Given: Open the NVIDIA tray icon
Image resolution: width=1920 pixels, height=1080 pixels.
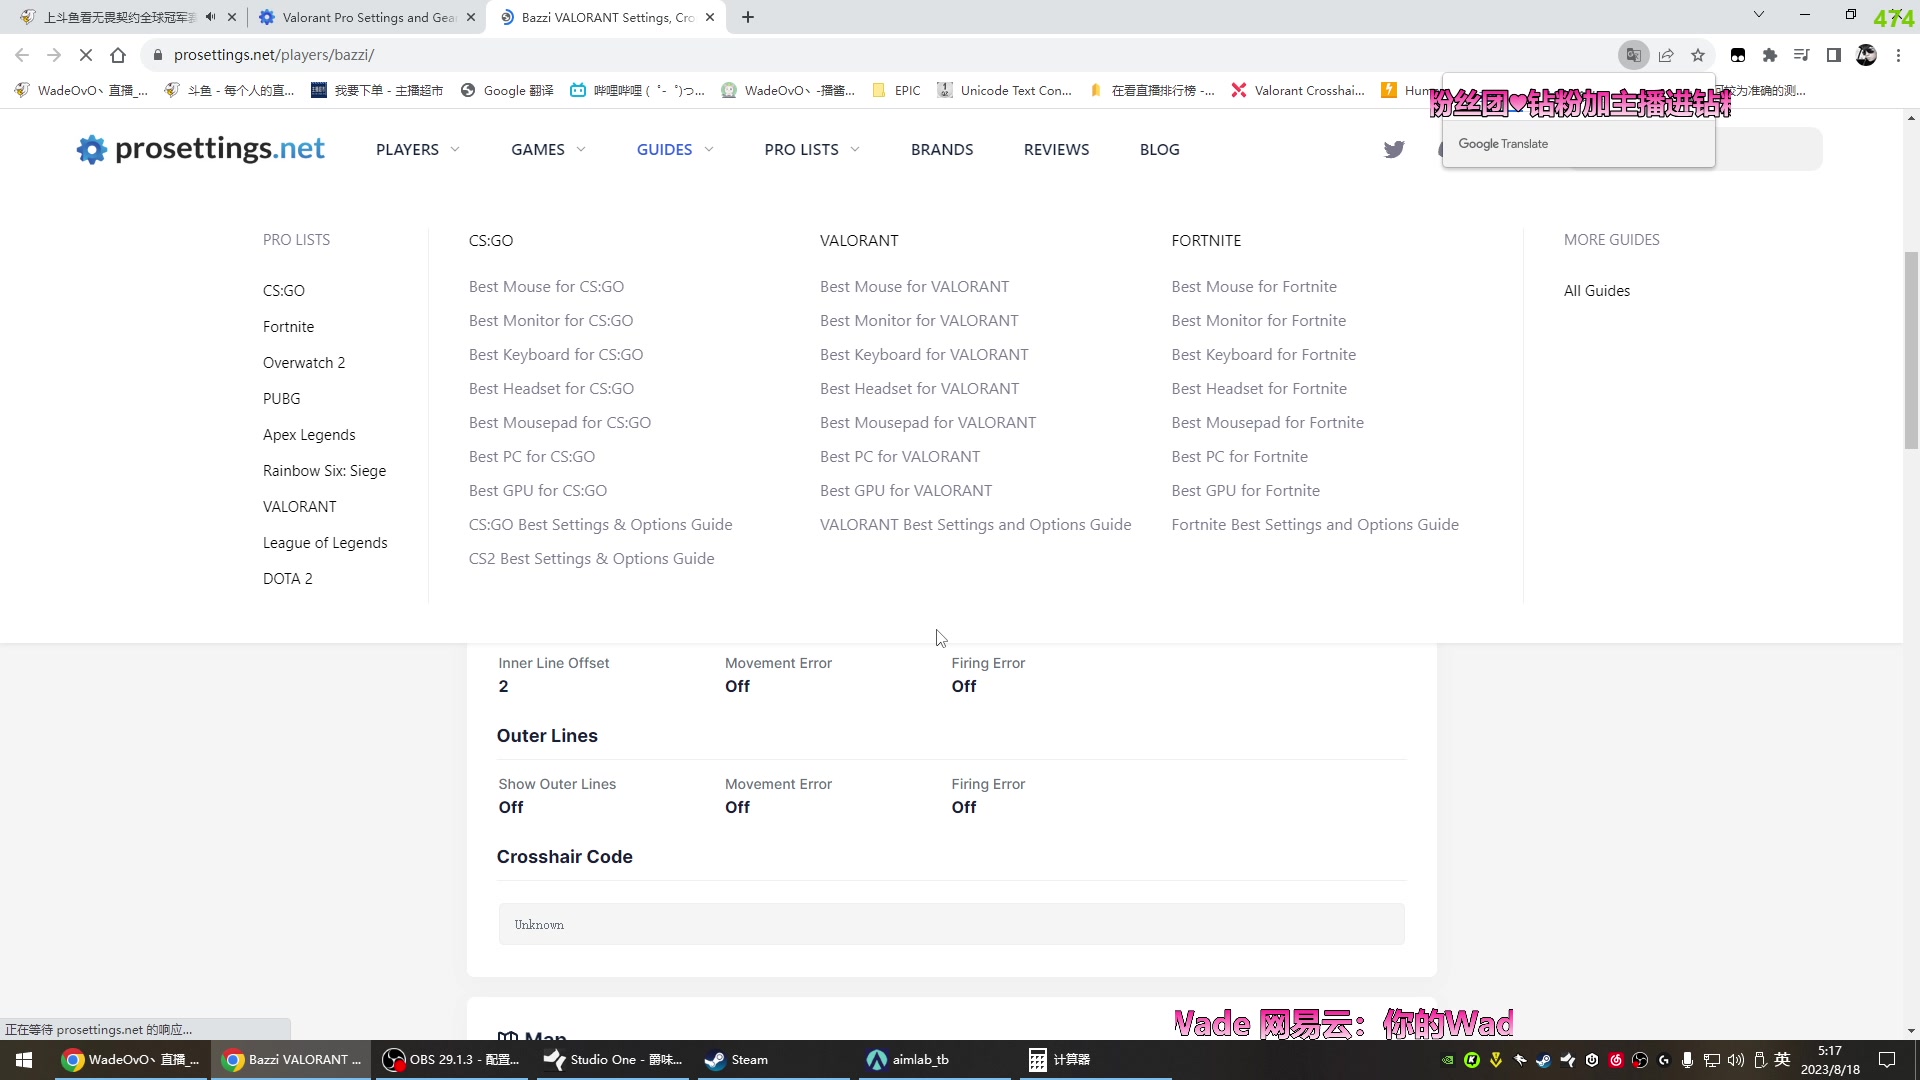Looking at the screenshot, I should coord(1448,1060).
